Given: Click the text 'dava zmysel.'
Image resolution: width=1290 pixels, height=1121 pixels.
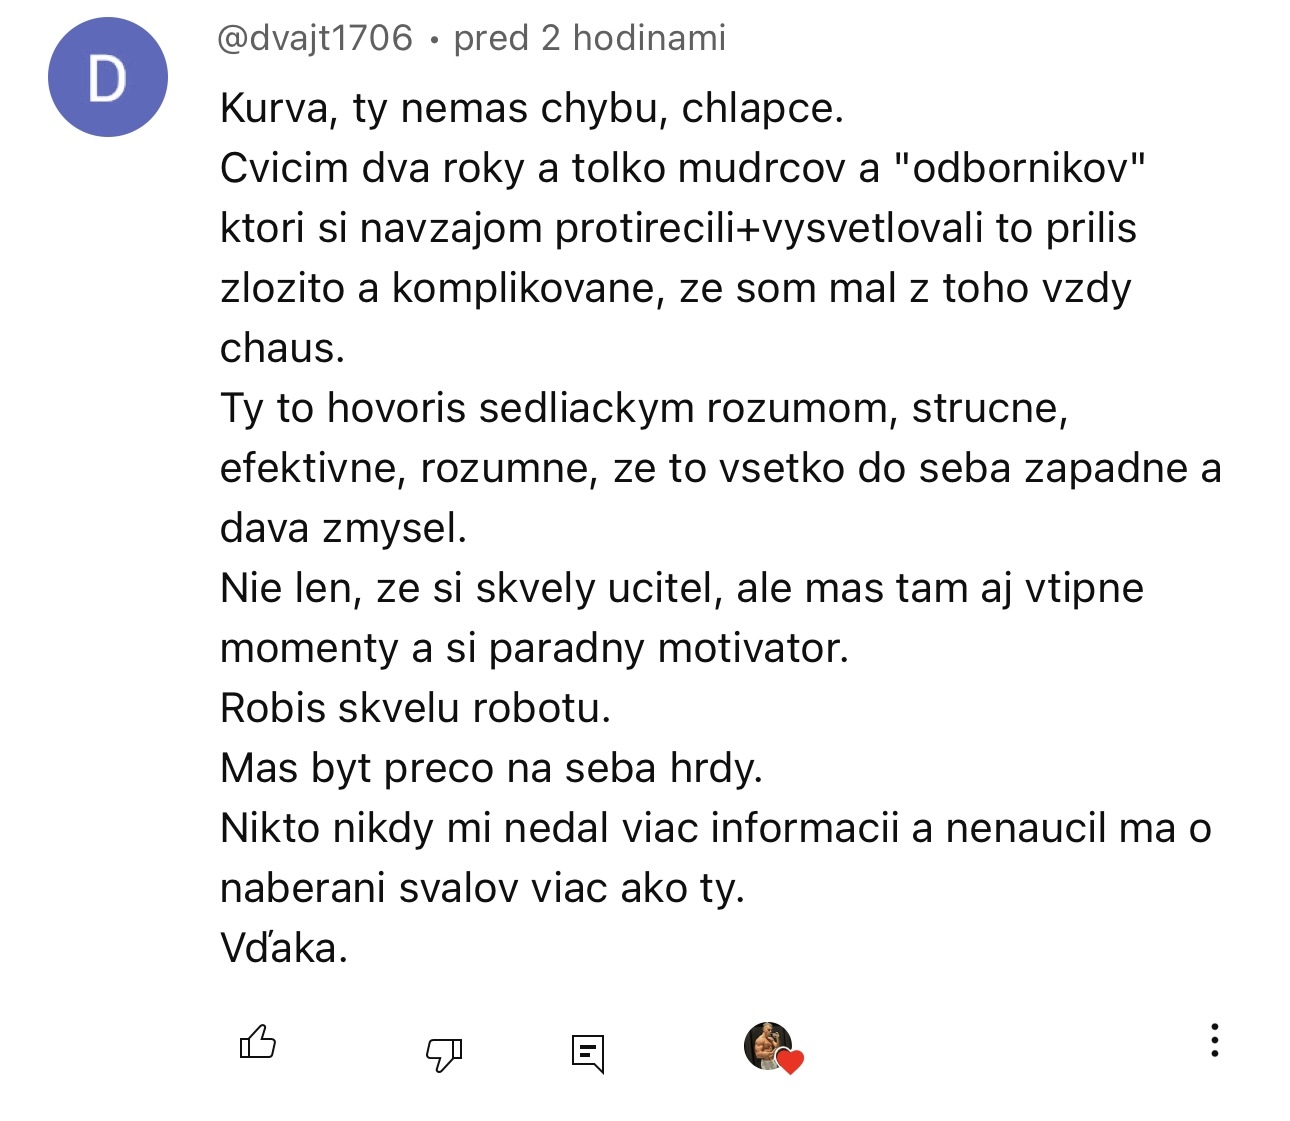Looking at the screenshot, I should pyautogui.click(x=343, y=528).
